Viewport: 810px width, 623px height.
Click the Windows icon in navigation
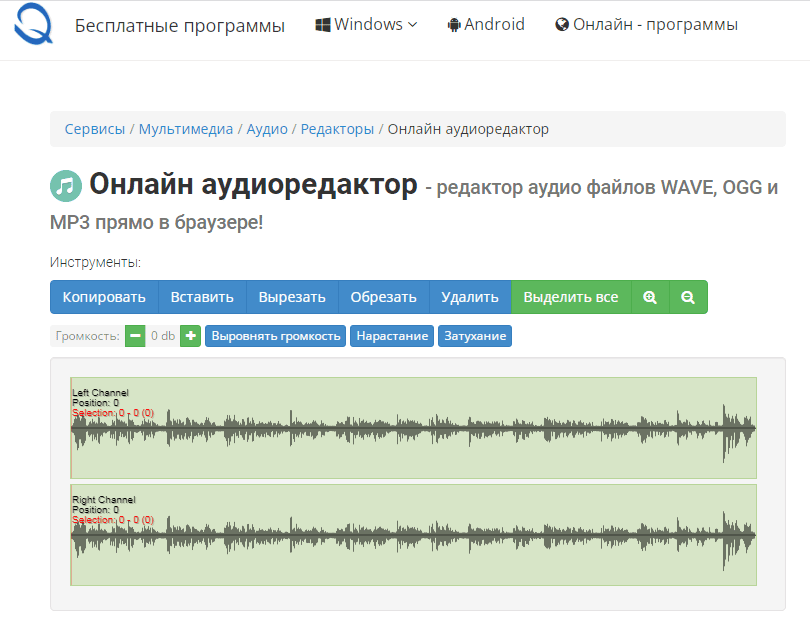point(320,24)
